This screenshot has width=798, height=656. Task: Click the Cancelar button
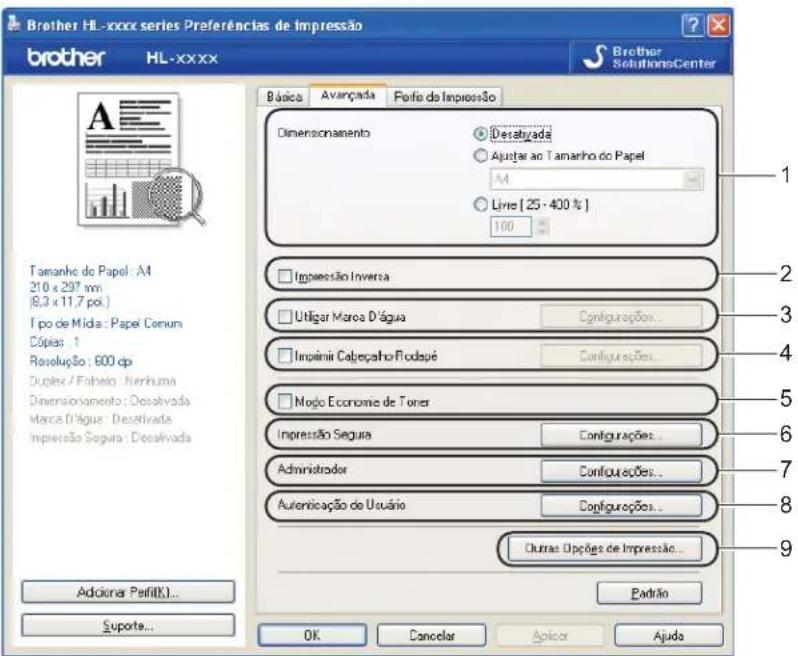click(432, 635)
